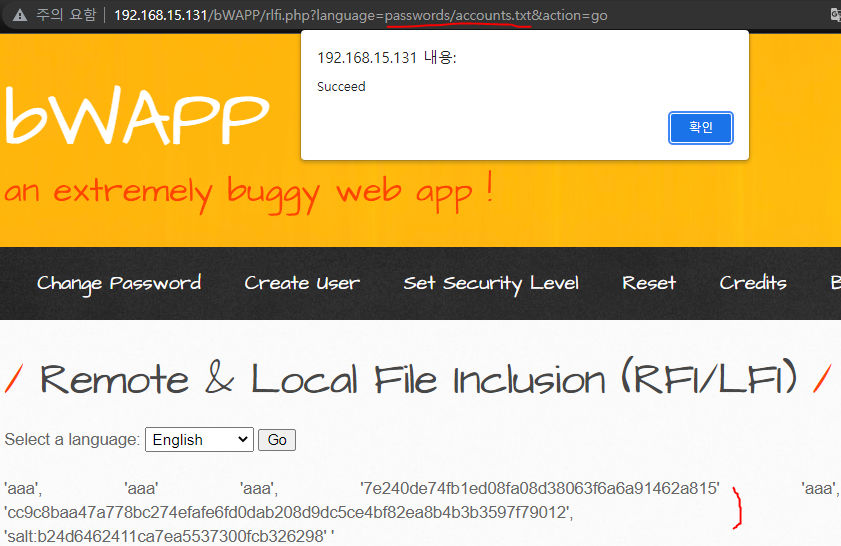Click the bWAPP logo heading
Viewport: 841px width, 546px height.
coord(137,115)
